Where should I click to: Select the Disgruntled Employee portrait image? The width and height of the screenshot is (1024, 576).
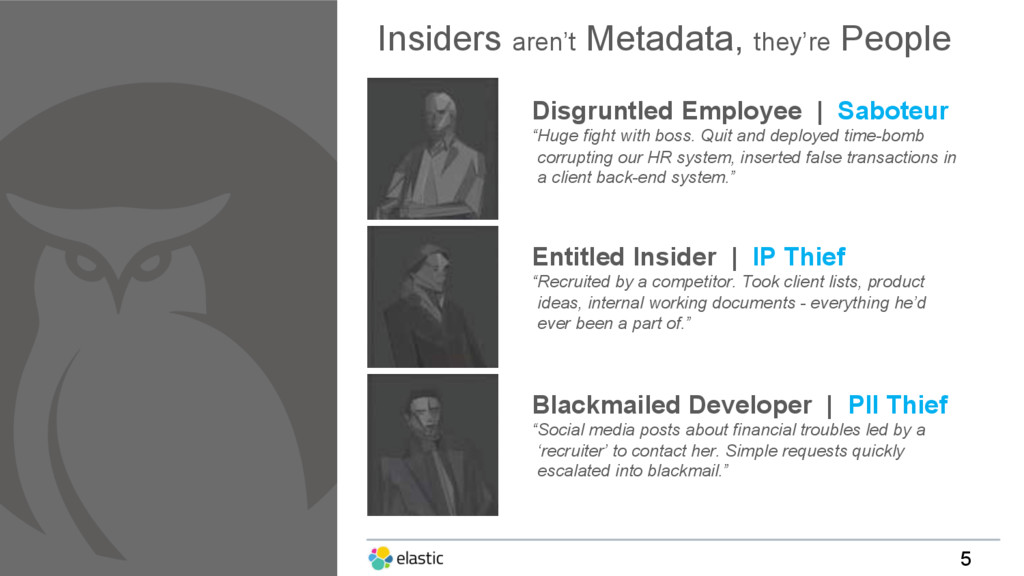(432, 149)
